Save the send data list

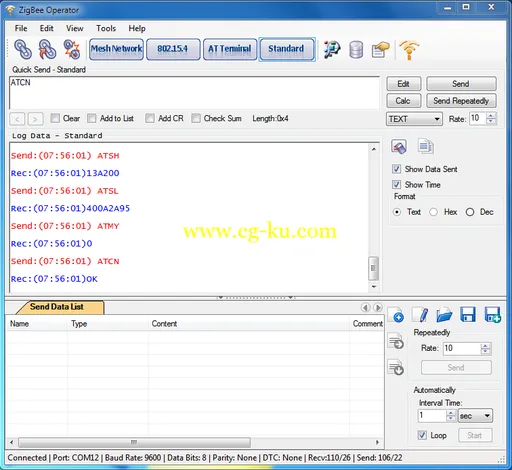468,314
